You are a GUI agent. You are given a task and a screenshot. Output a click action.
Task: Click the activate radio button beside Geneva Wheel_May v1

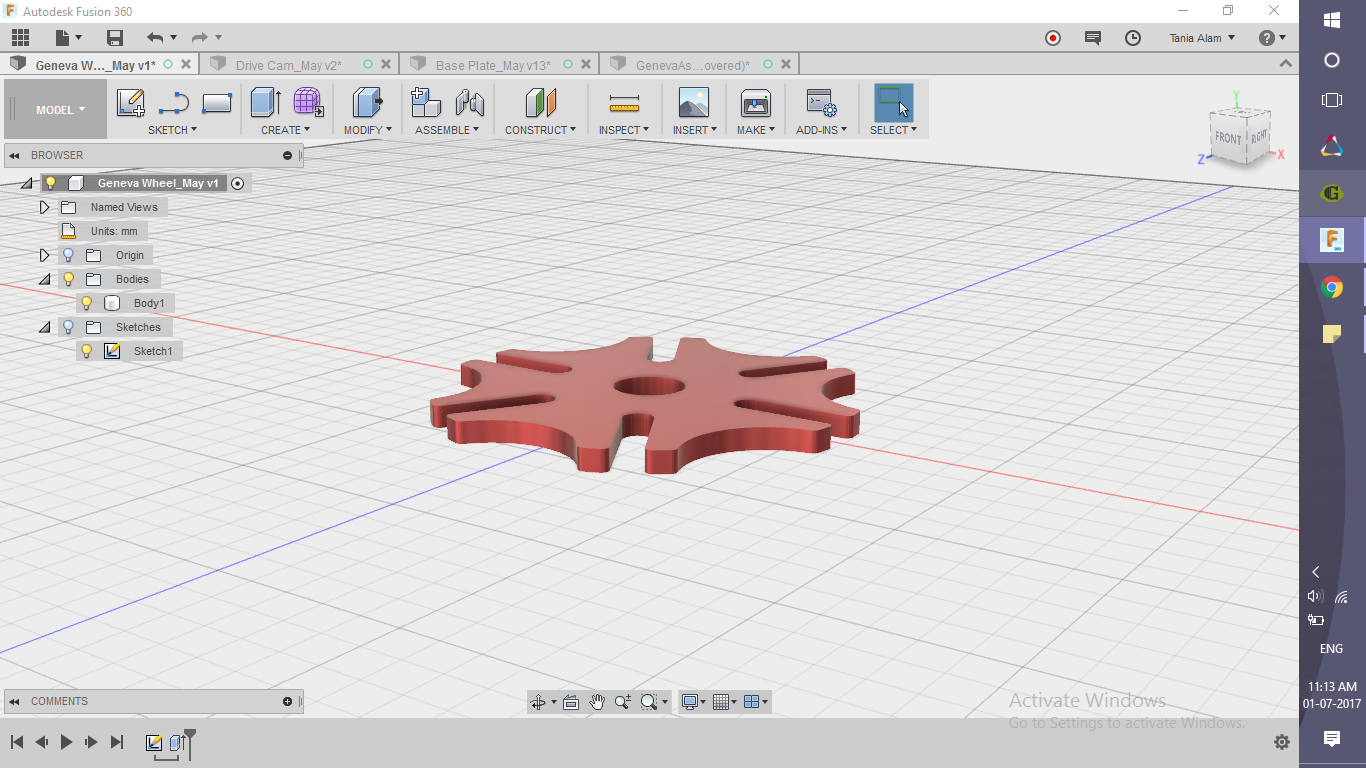[237, 183]
